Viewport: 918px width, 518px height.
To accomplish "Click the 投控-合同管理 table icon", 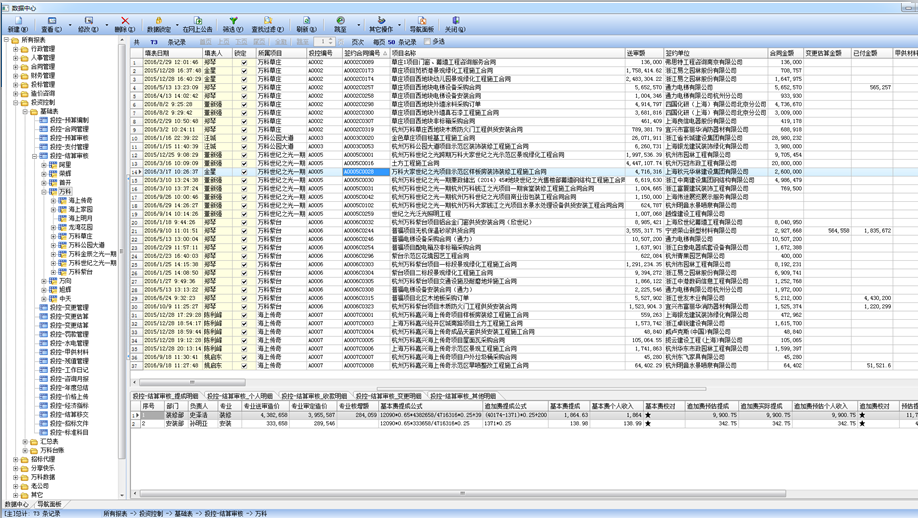I will pyautogui.click(x=43, y=129).
